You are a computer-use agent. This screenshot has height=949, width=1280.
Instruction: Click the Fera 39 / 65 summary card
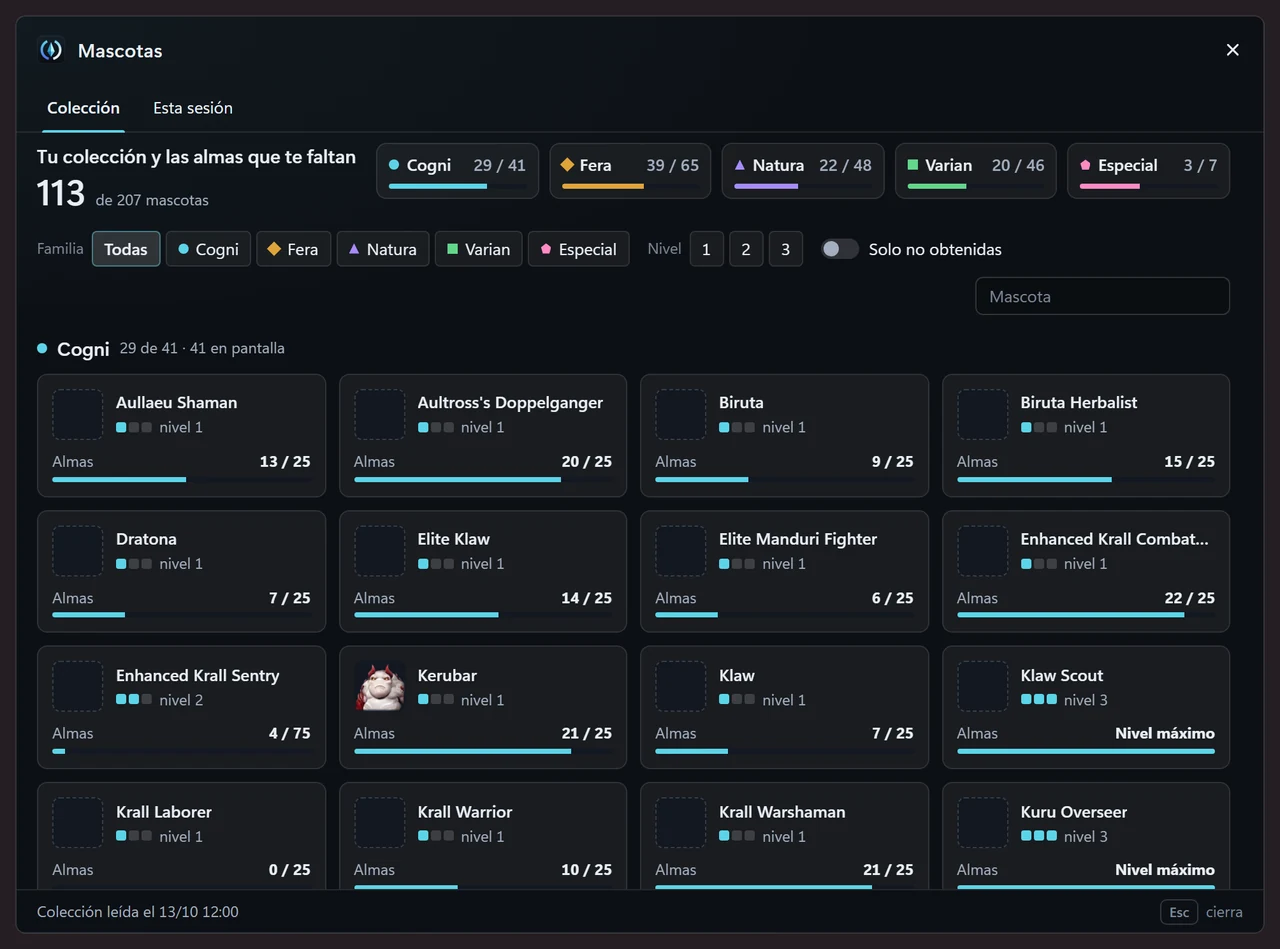click(x=630, y=171)
